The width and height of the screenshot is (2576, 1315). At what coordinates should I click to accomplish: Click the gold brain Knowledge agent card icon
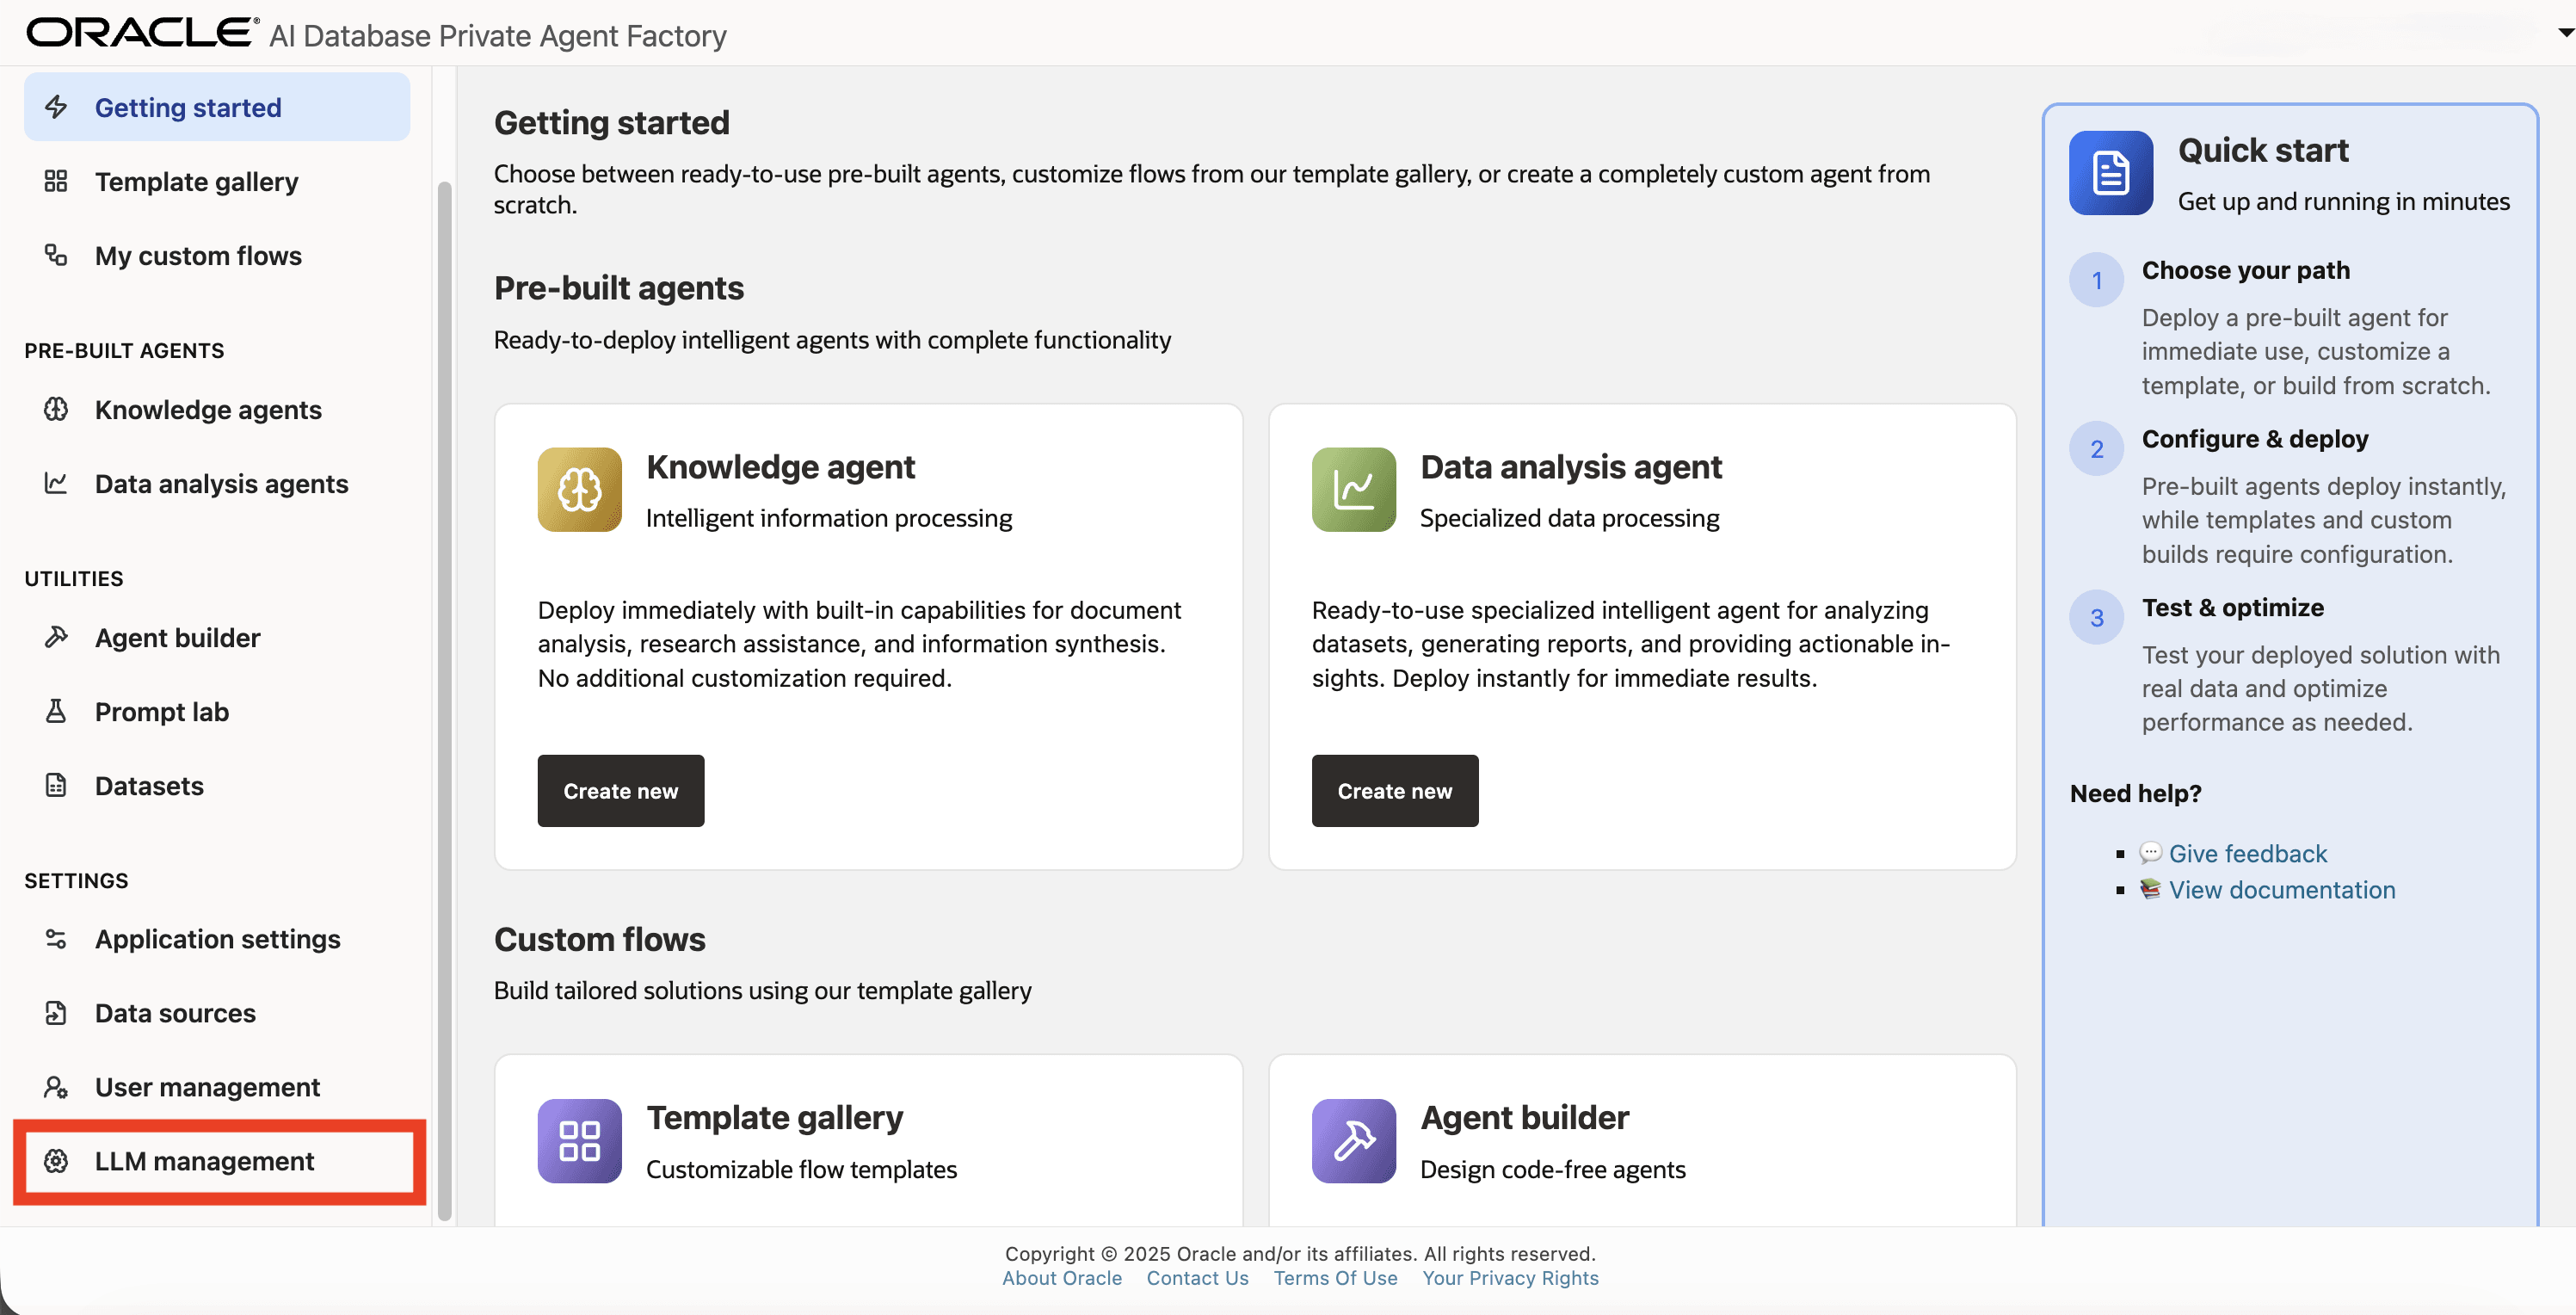tap(580, 489)
